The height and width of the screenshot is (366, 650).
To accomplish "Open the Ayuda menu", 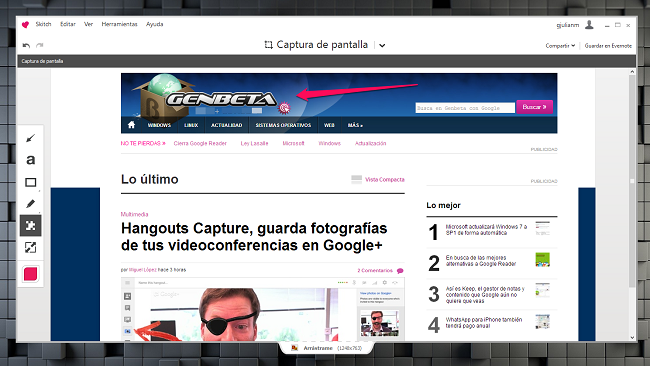I will pos(155,24).
